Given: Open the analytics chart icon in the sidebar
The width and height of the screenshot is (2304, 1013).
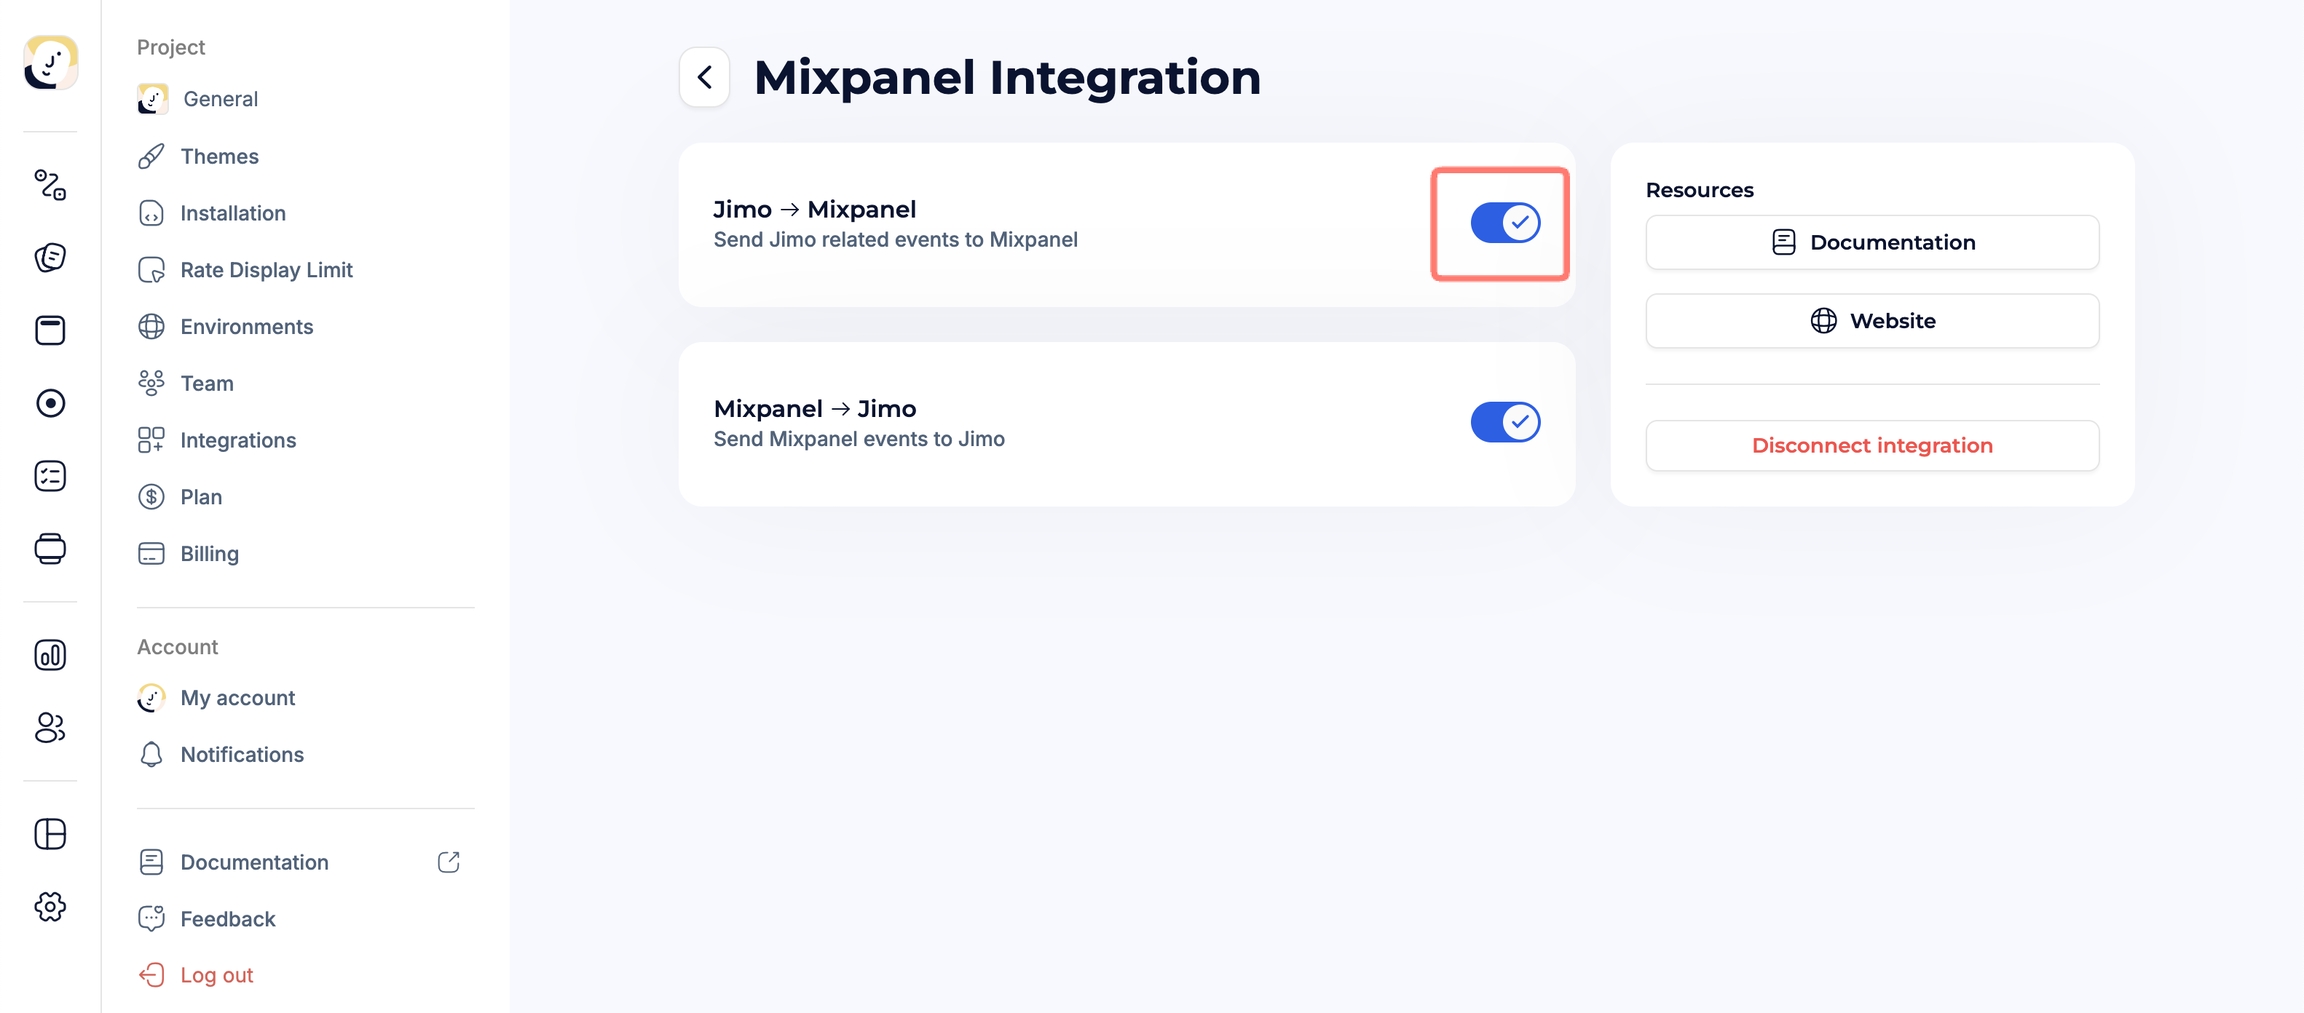Looking at the screenshot, I should (x=50, y=655).
